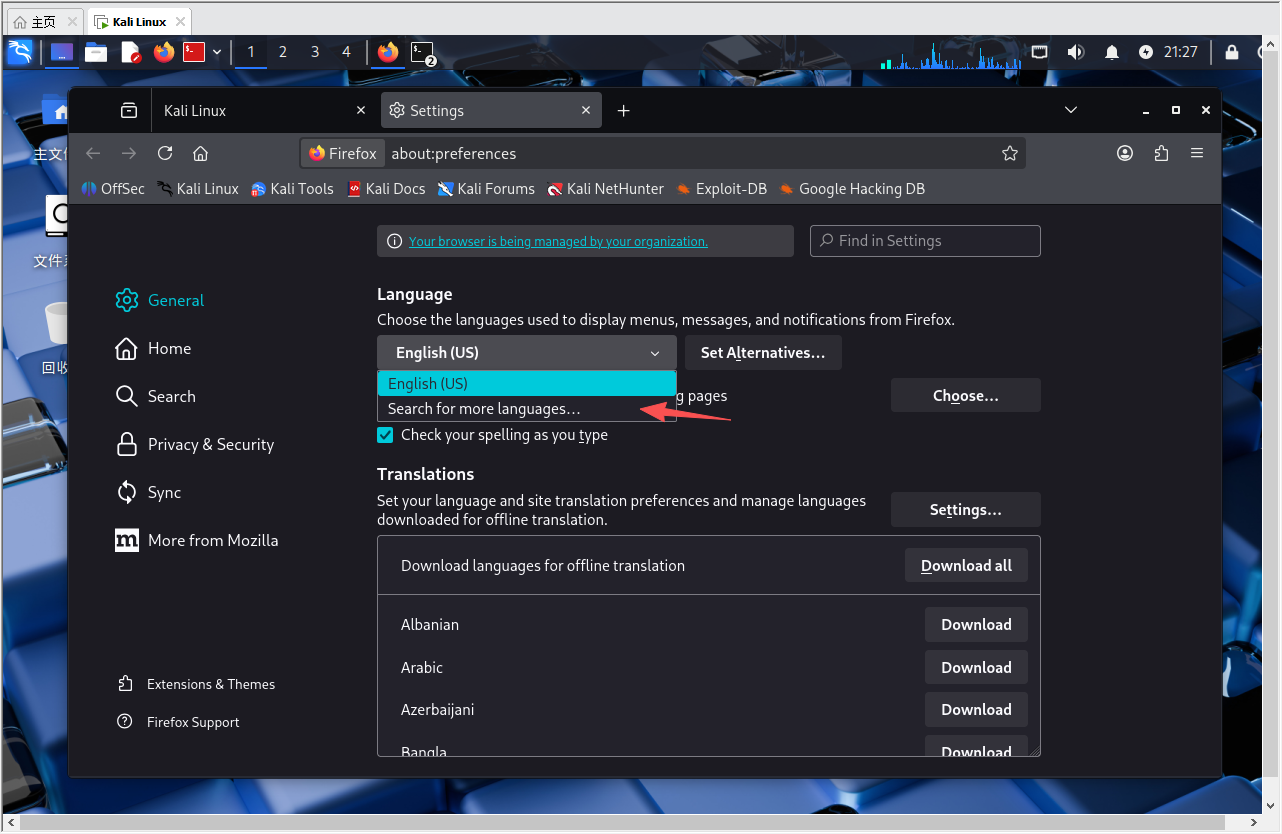Viewport: 1282px width, 834px height.
Task: Open a new tab with the plus button
Action: [x=624, y=110]
